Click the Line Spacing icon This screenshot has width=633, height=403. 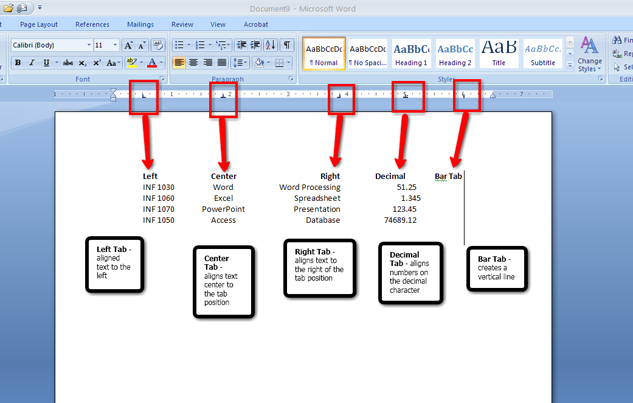click(238, 63)
